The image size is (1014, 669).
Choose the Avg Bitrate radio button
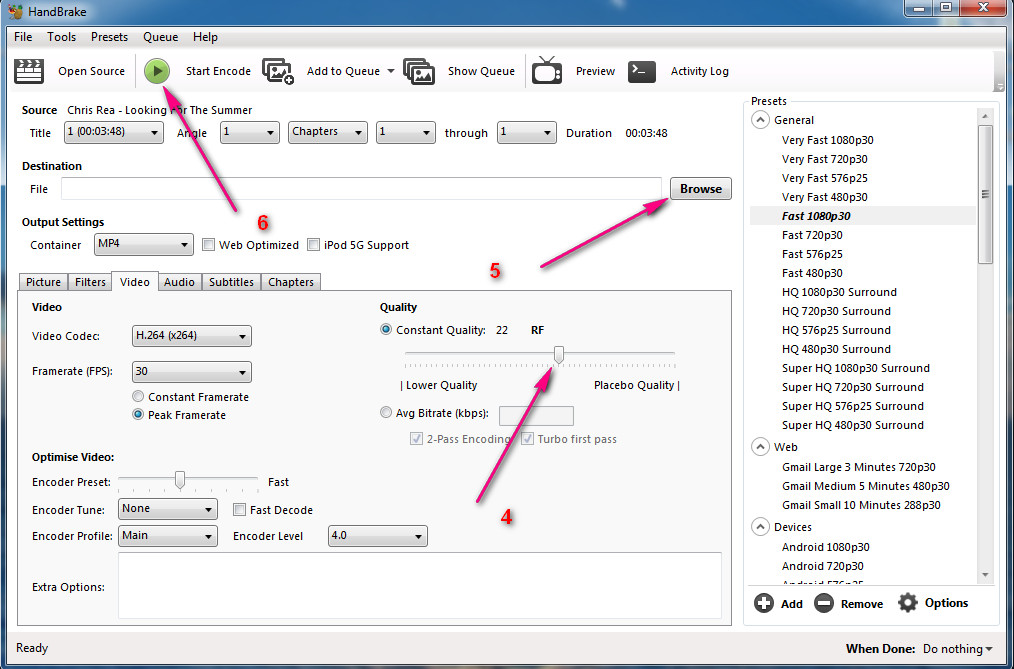tap(386, 412)
